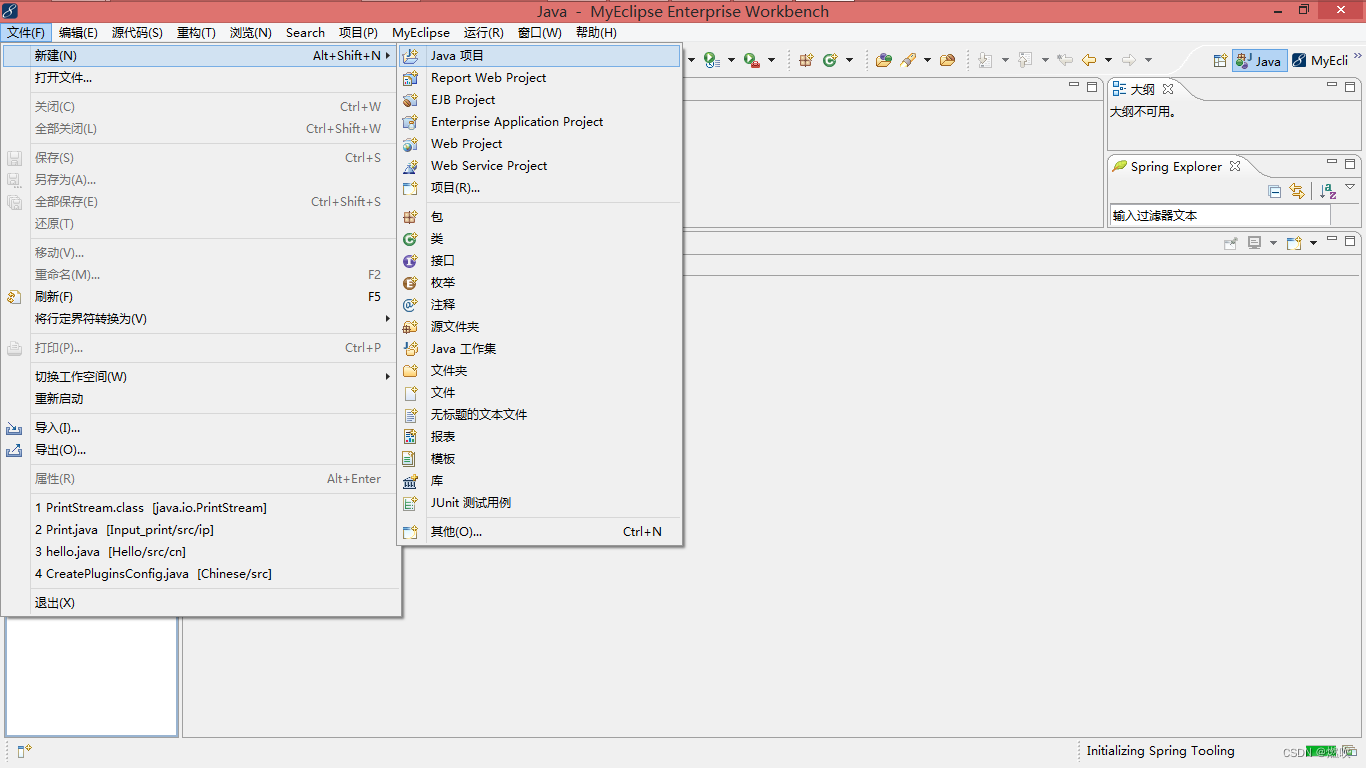Viewport: 1366px width, 768px height.
Task: Click the 包 package icon in submenu
Action: point(410,217)
